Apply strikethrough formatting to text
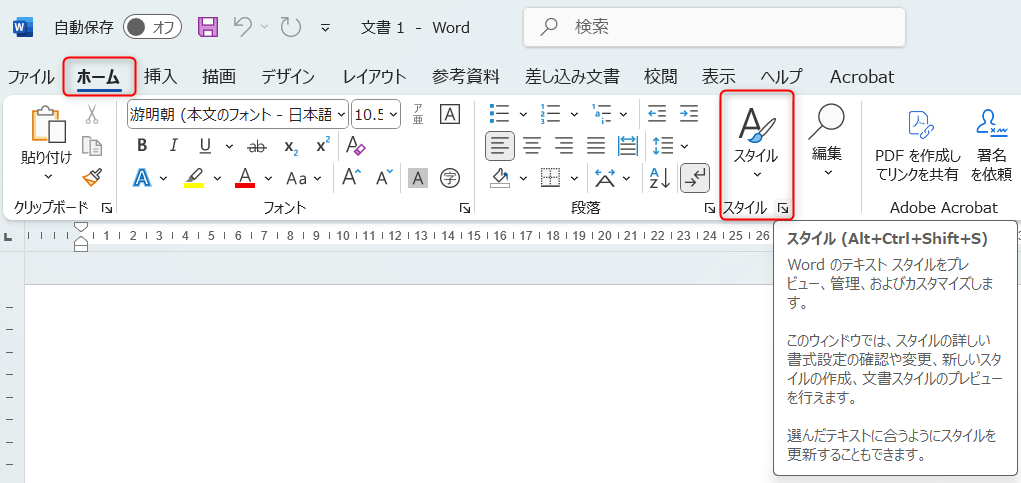The image size is (1021, 483). [257, 146]
